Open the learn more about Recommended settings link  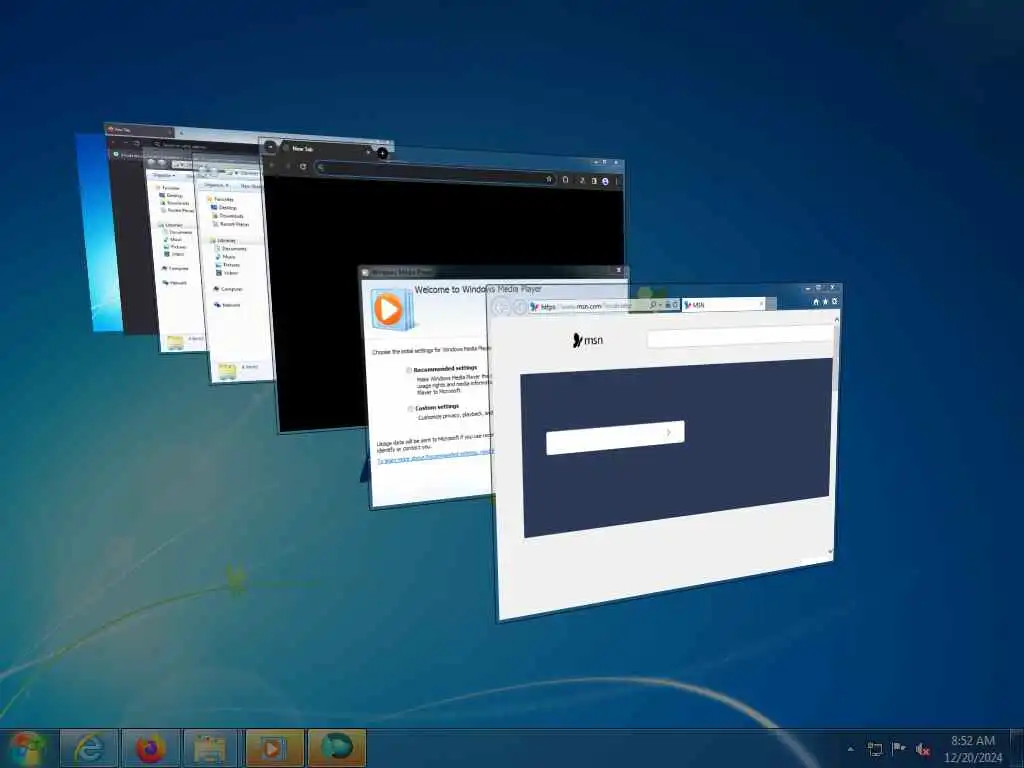tap(435, 456)
